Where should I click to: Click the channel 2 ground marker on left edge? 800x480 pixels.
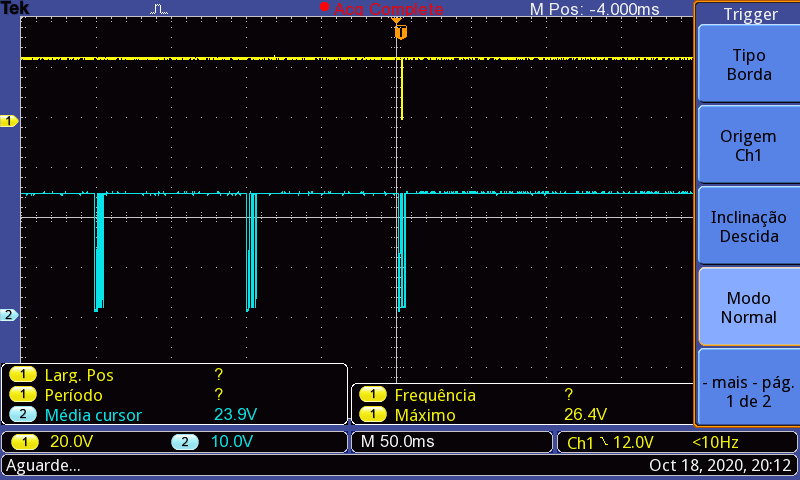[x=9, y=315]
